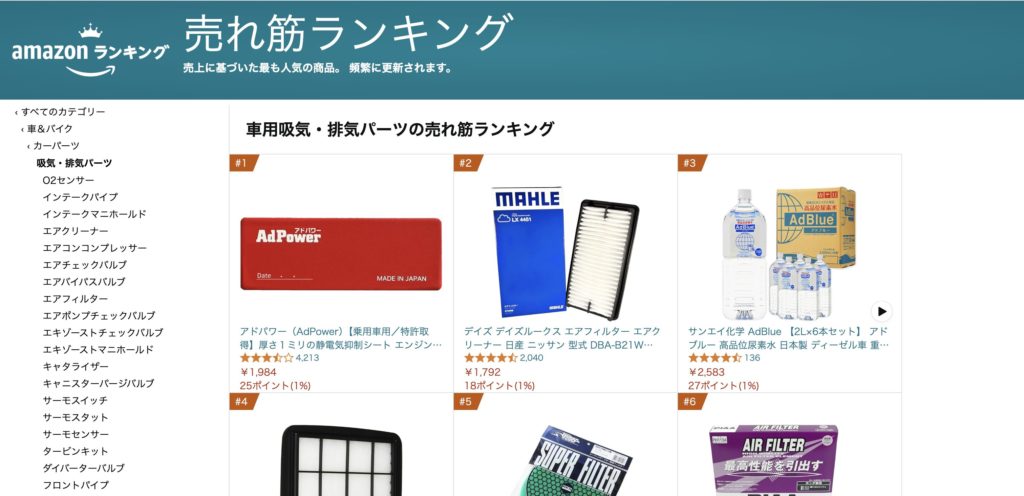Open the MAHLE air filter image
This screenshot has height=496, width=1024.
click(566, 253)
